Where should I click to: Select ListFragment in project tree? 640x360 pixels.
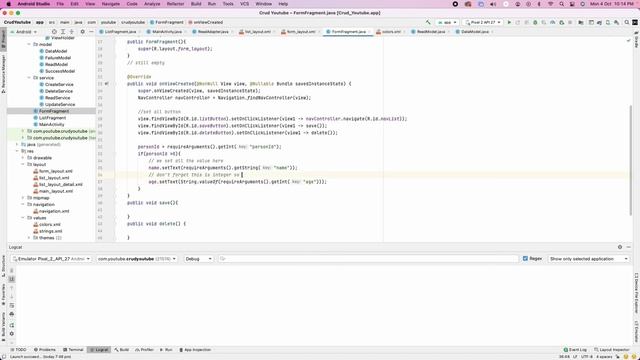pyautogui.click(x=52, y=118)
